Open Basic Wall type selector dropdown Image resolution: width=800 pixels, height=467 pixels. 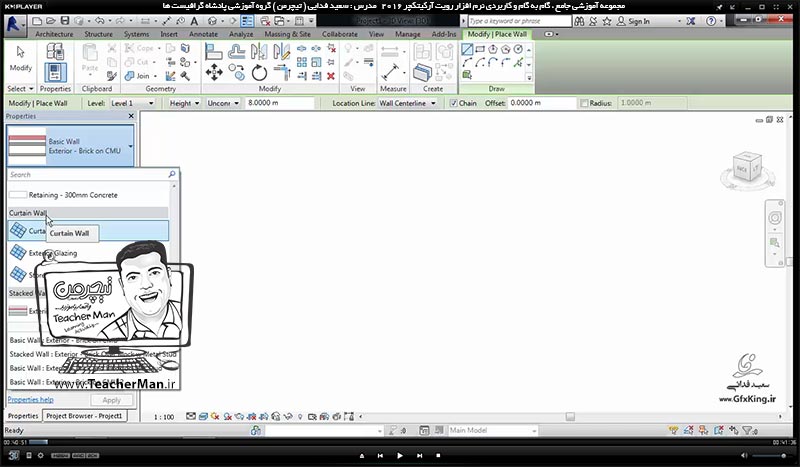coord(70,146)
